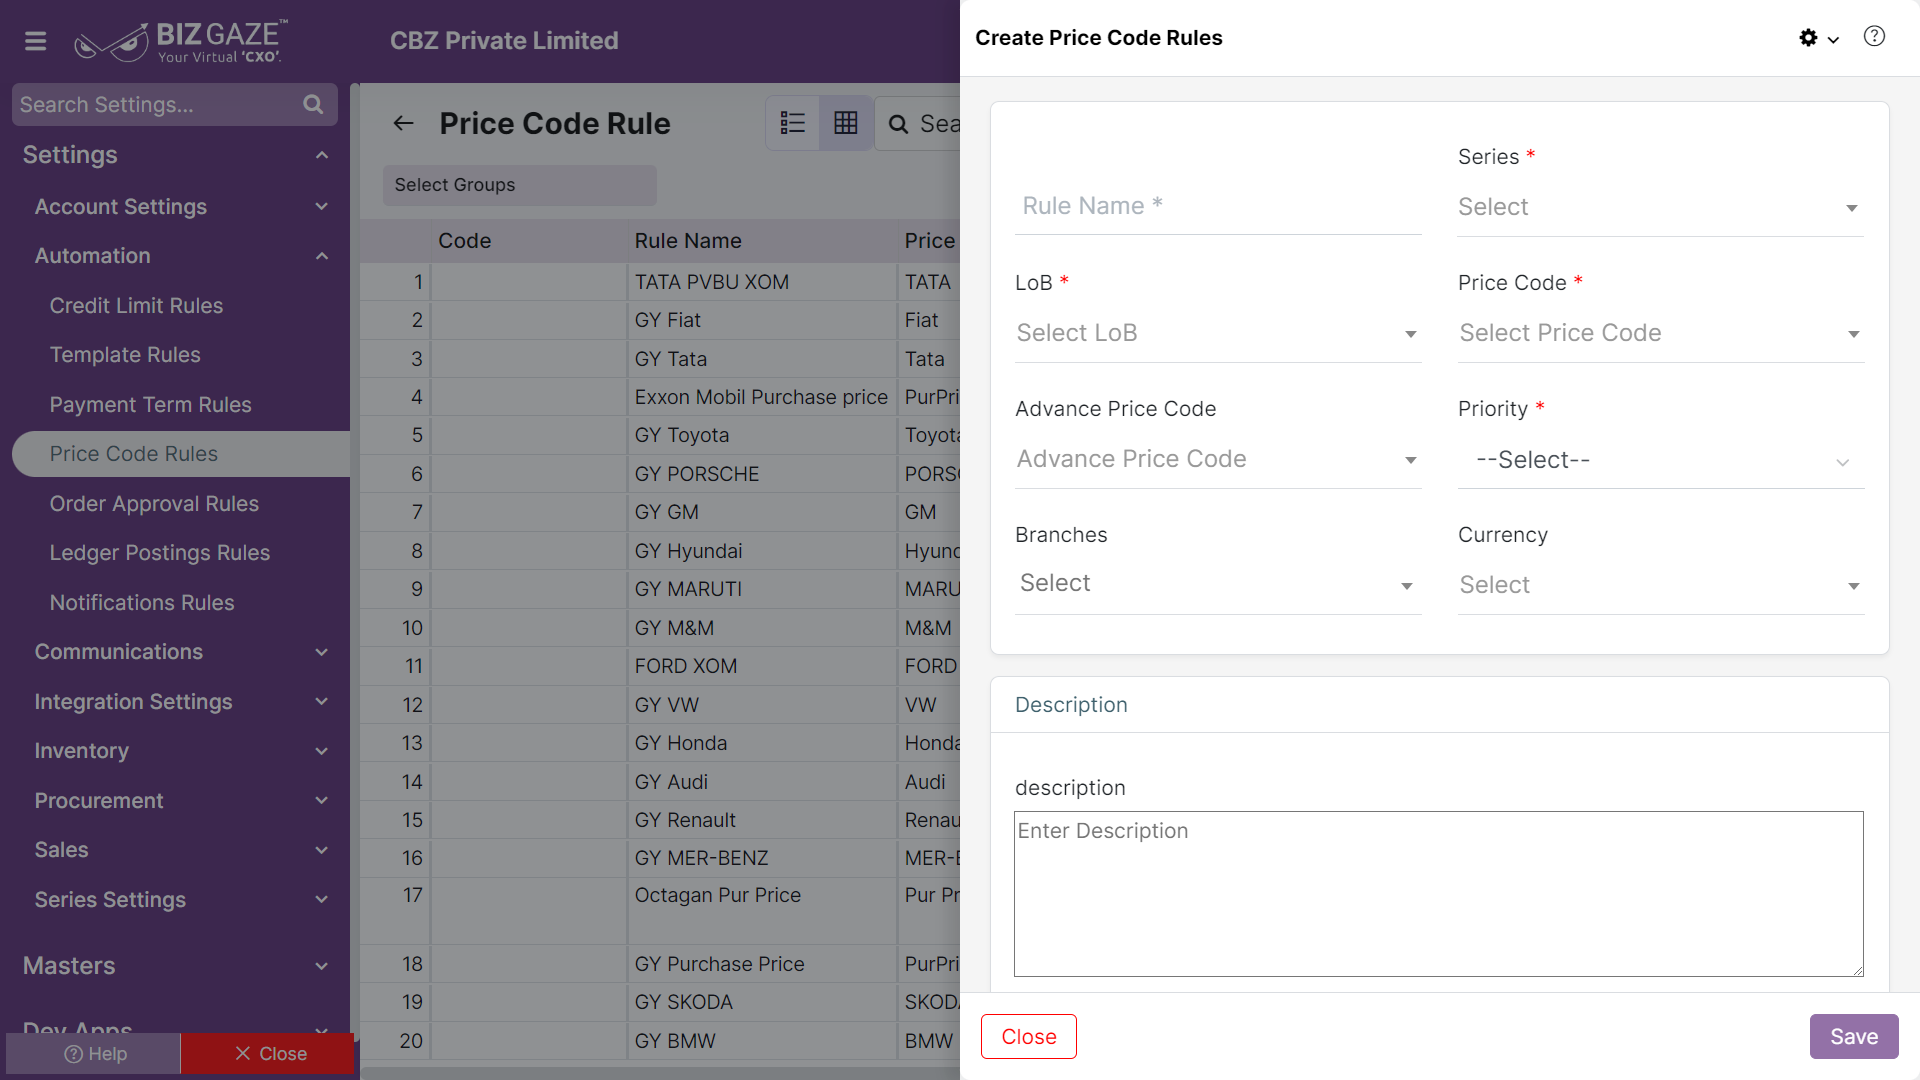Open the Series dropdown
Screen dimensions: 1920x1080
point(1660,207)
